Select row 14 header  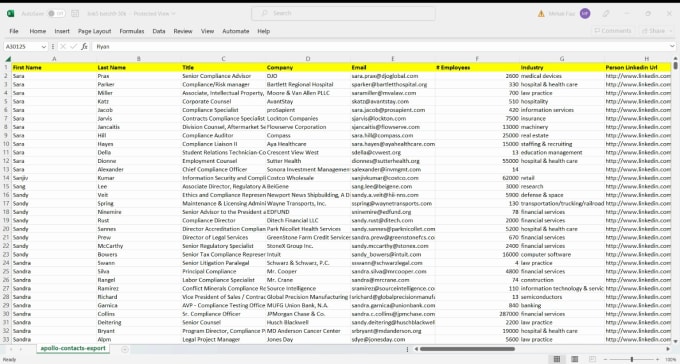tap(6, 178)
